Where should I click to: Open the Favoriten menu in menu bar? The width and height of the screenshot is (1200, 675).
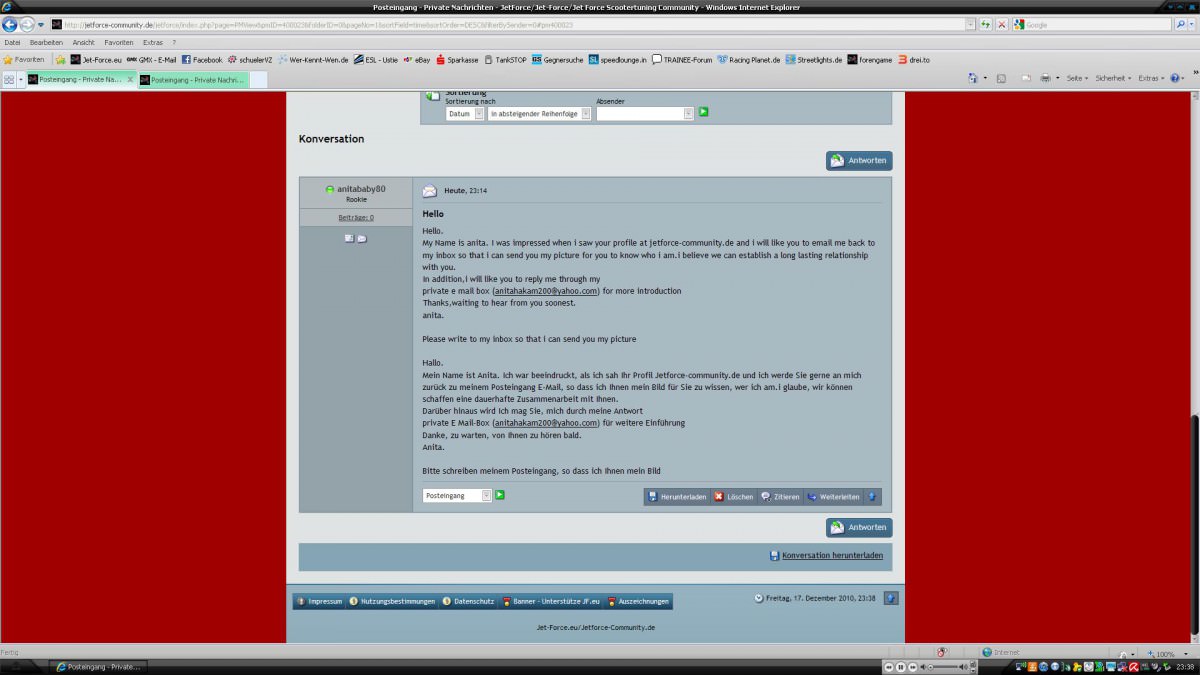pyautogui.click(x=119, y=43)
